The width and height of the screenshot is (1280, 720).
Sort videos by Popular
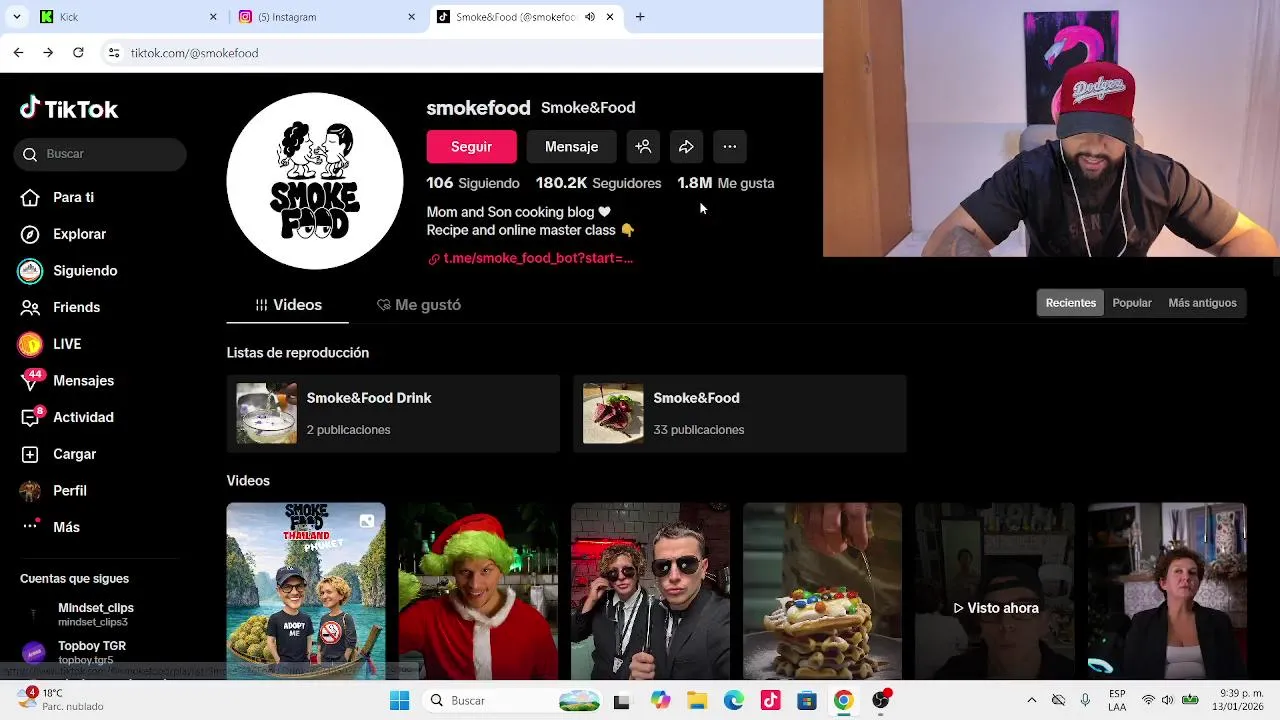click(x=1132, y=303)
